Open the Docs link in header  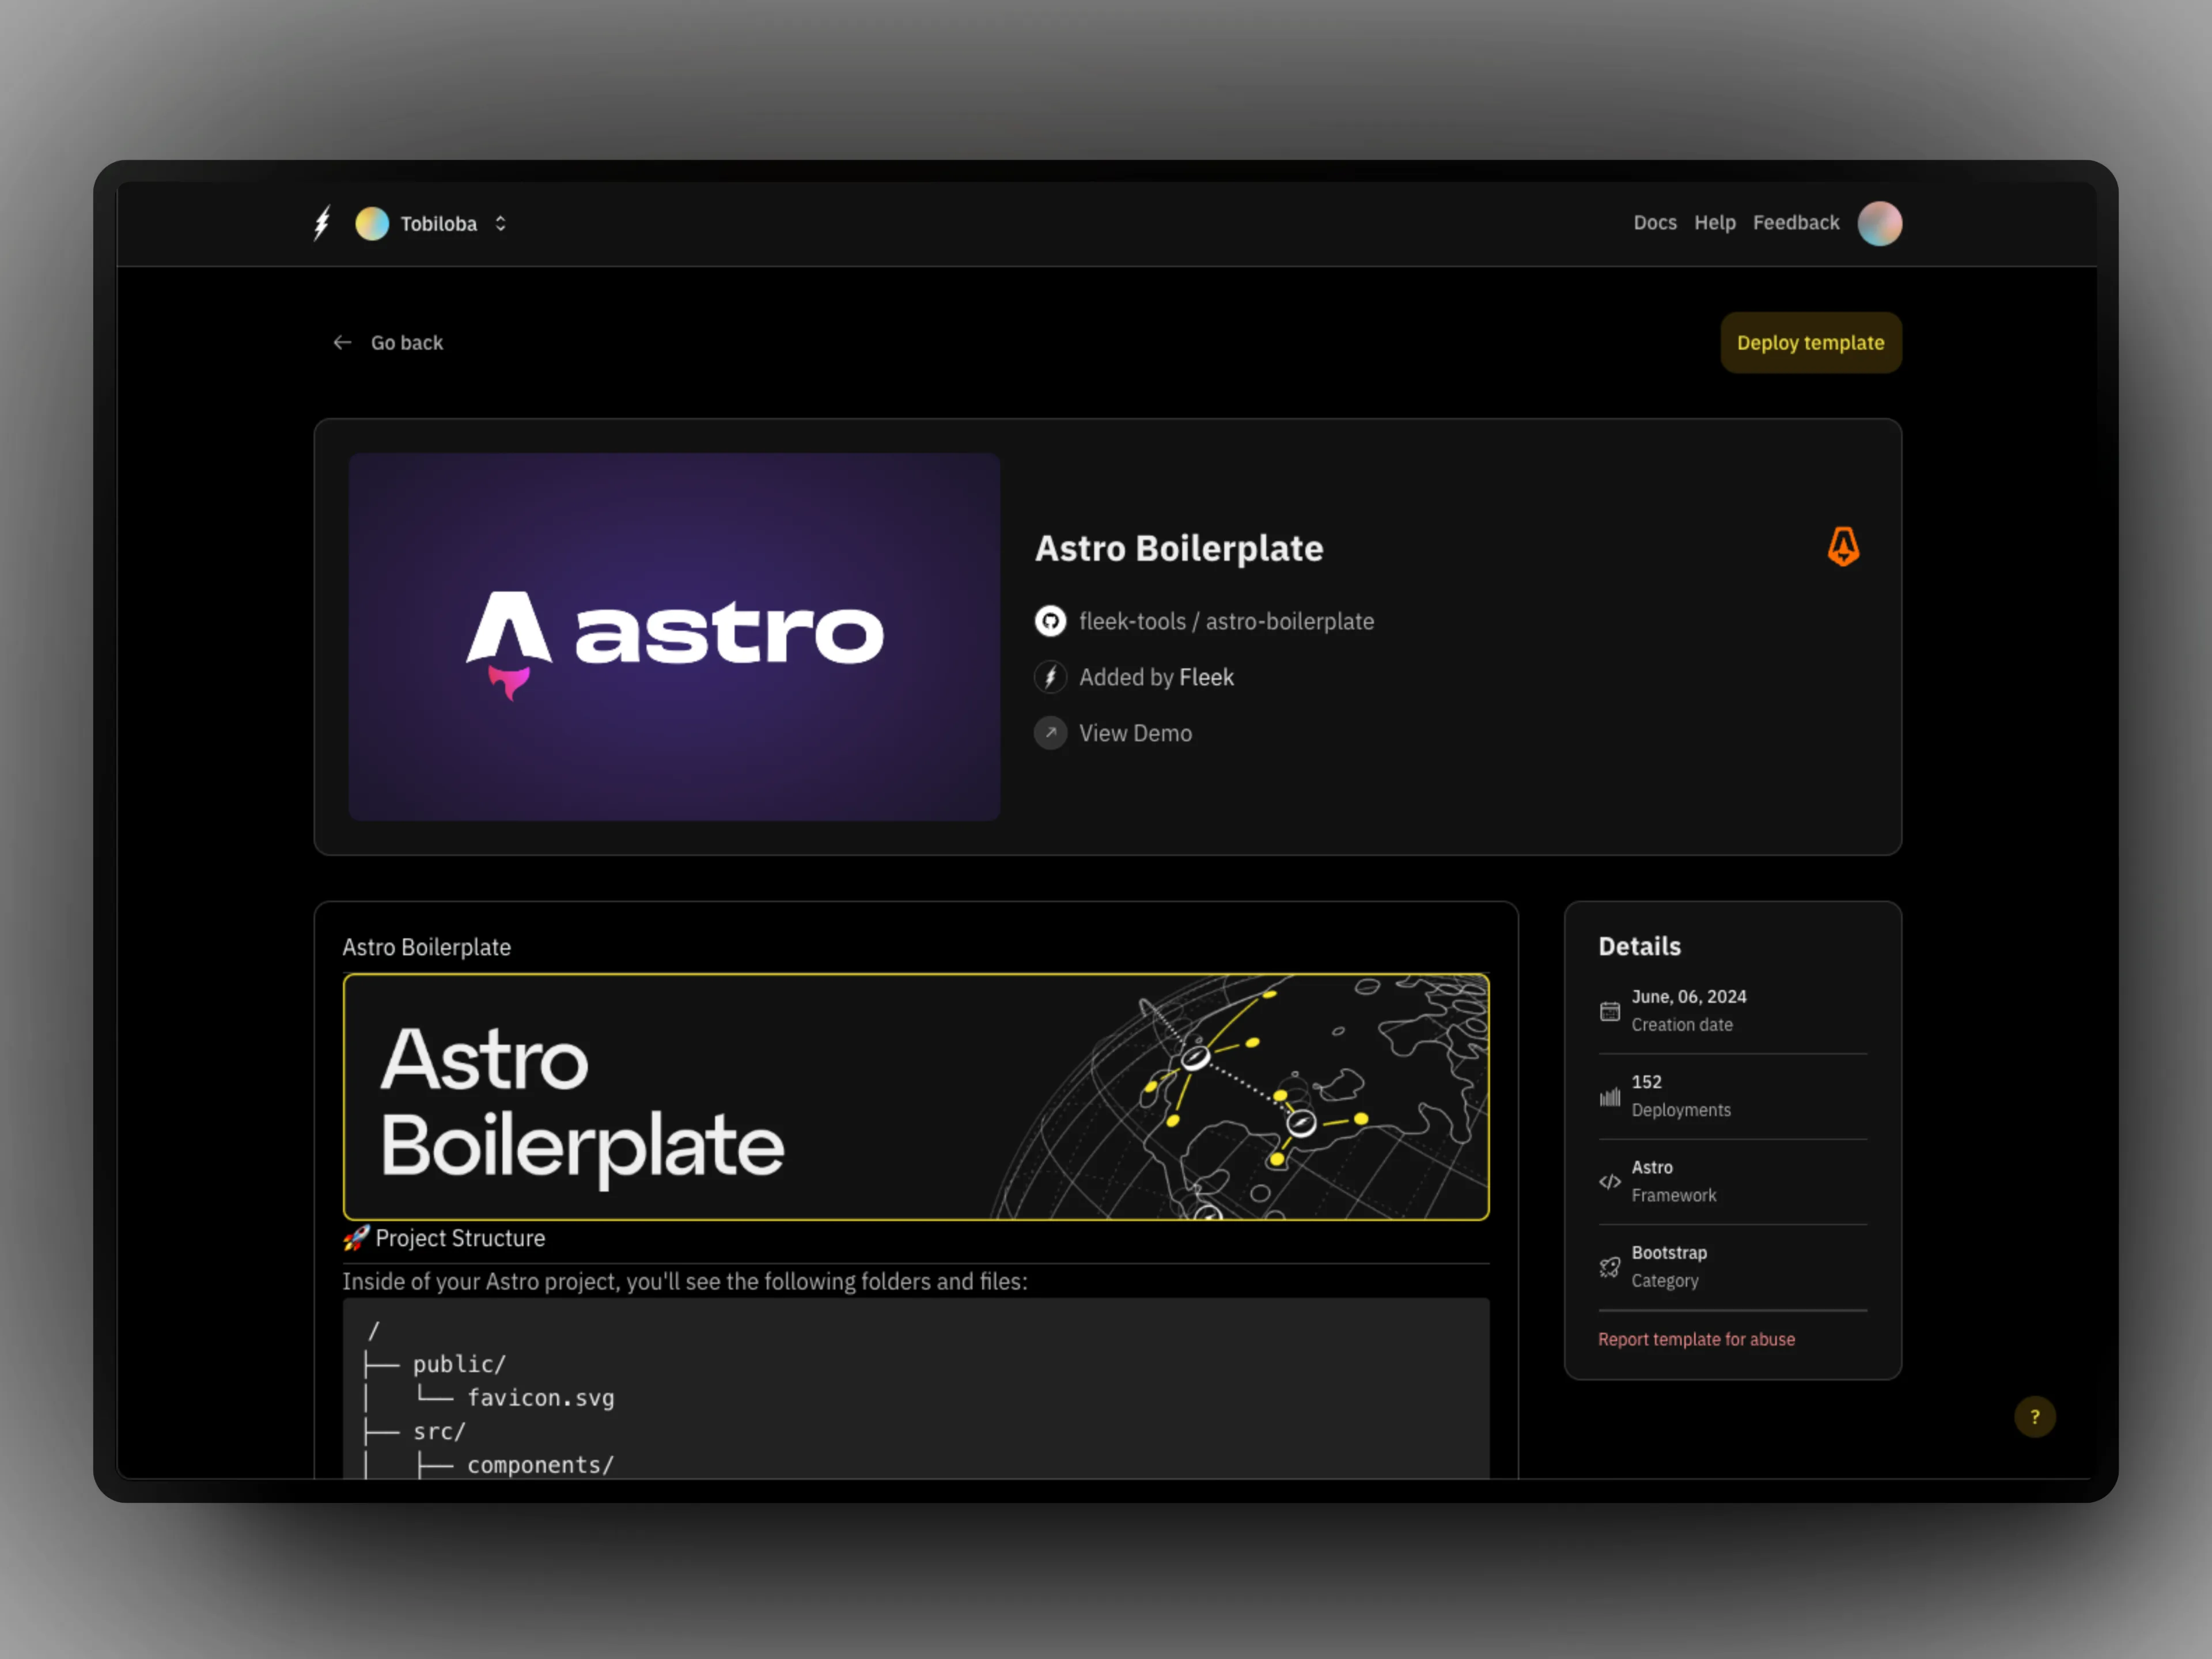pos(1655,223)
